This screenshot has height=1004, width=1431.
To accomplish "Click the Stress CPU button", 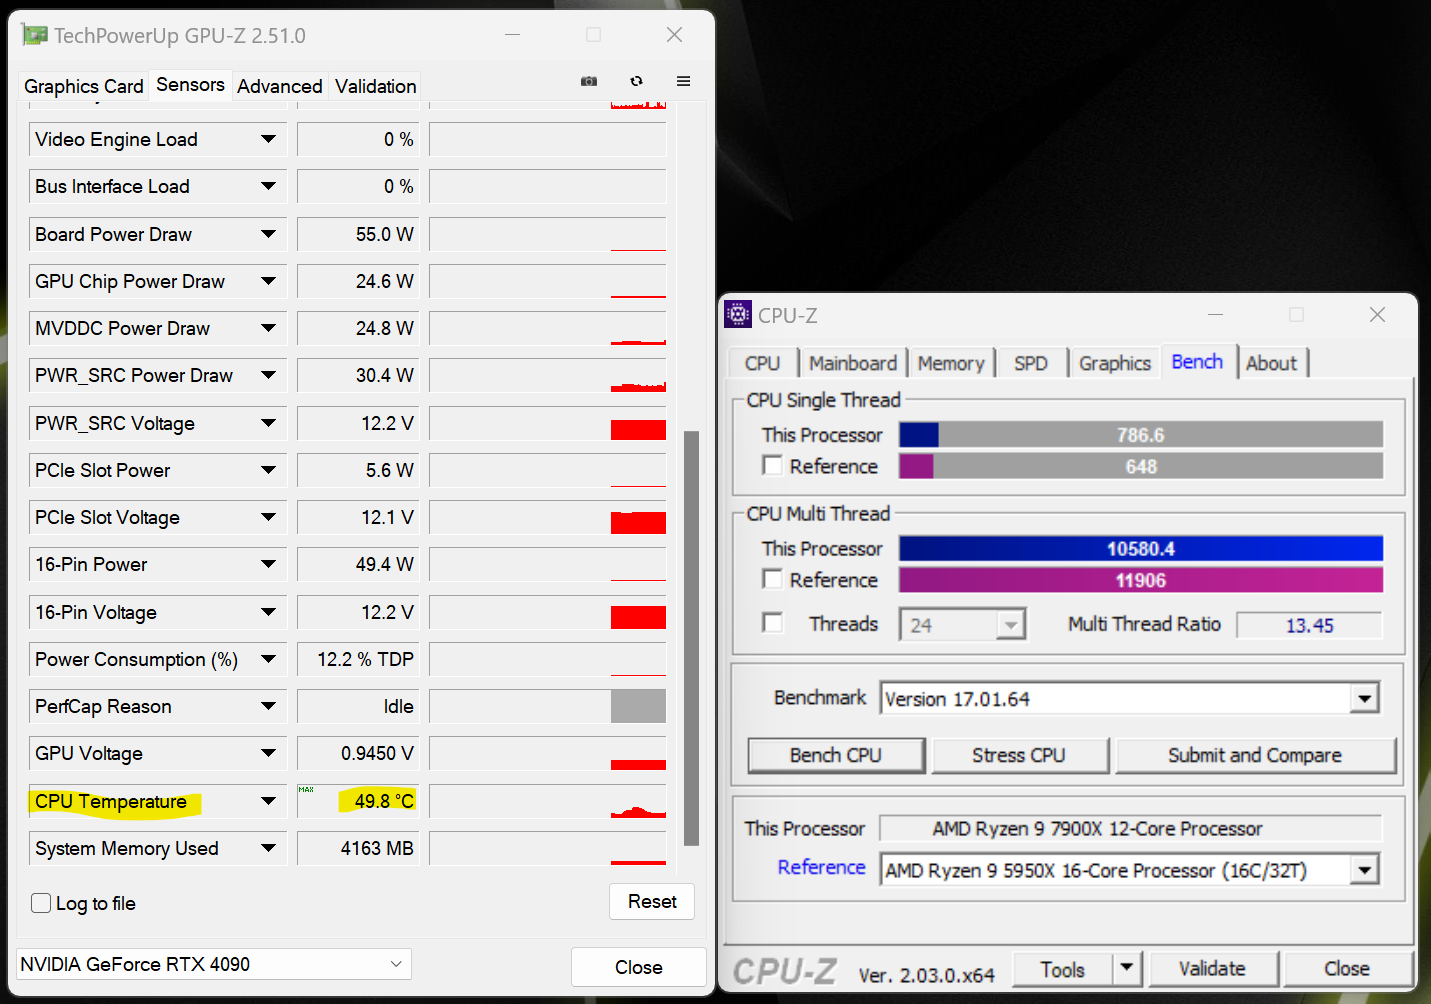I will pos(1019,755).
